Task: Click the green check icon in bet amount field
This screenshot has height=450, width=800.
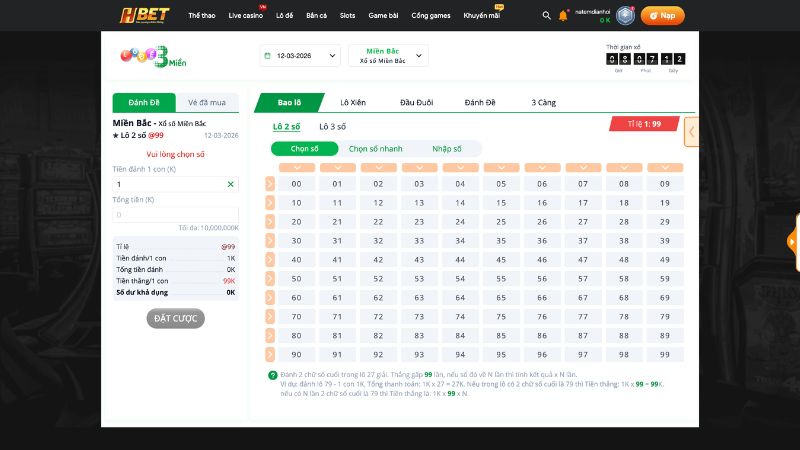Action: click(x=231, y=184)
